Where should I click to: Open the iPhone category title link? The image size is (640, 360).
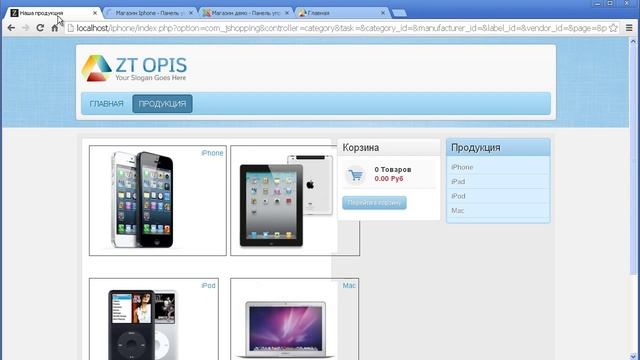tap(212, 153)
